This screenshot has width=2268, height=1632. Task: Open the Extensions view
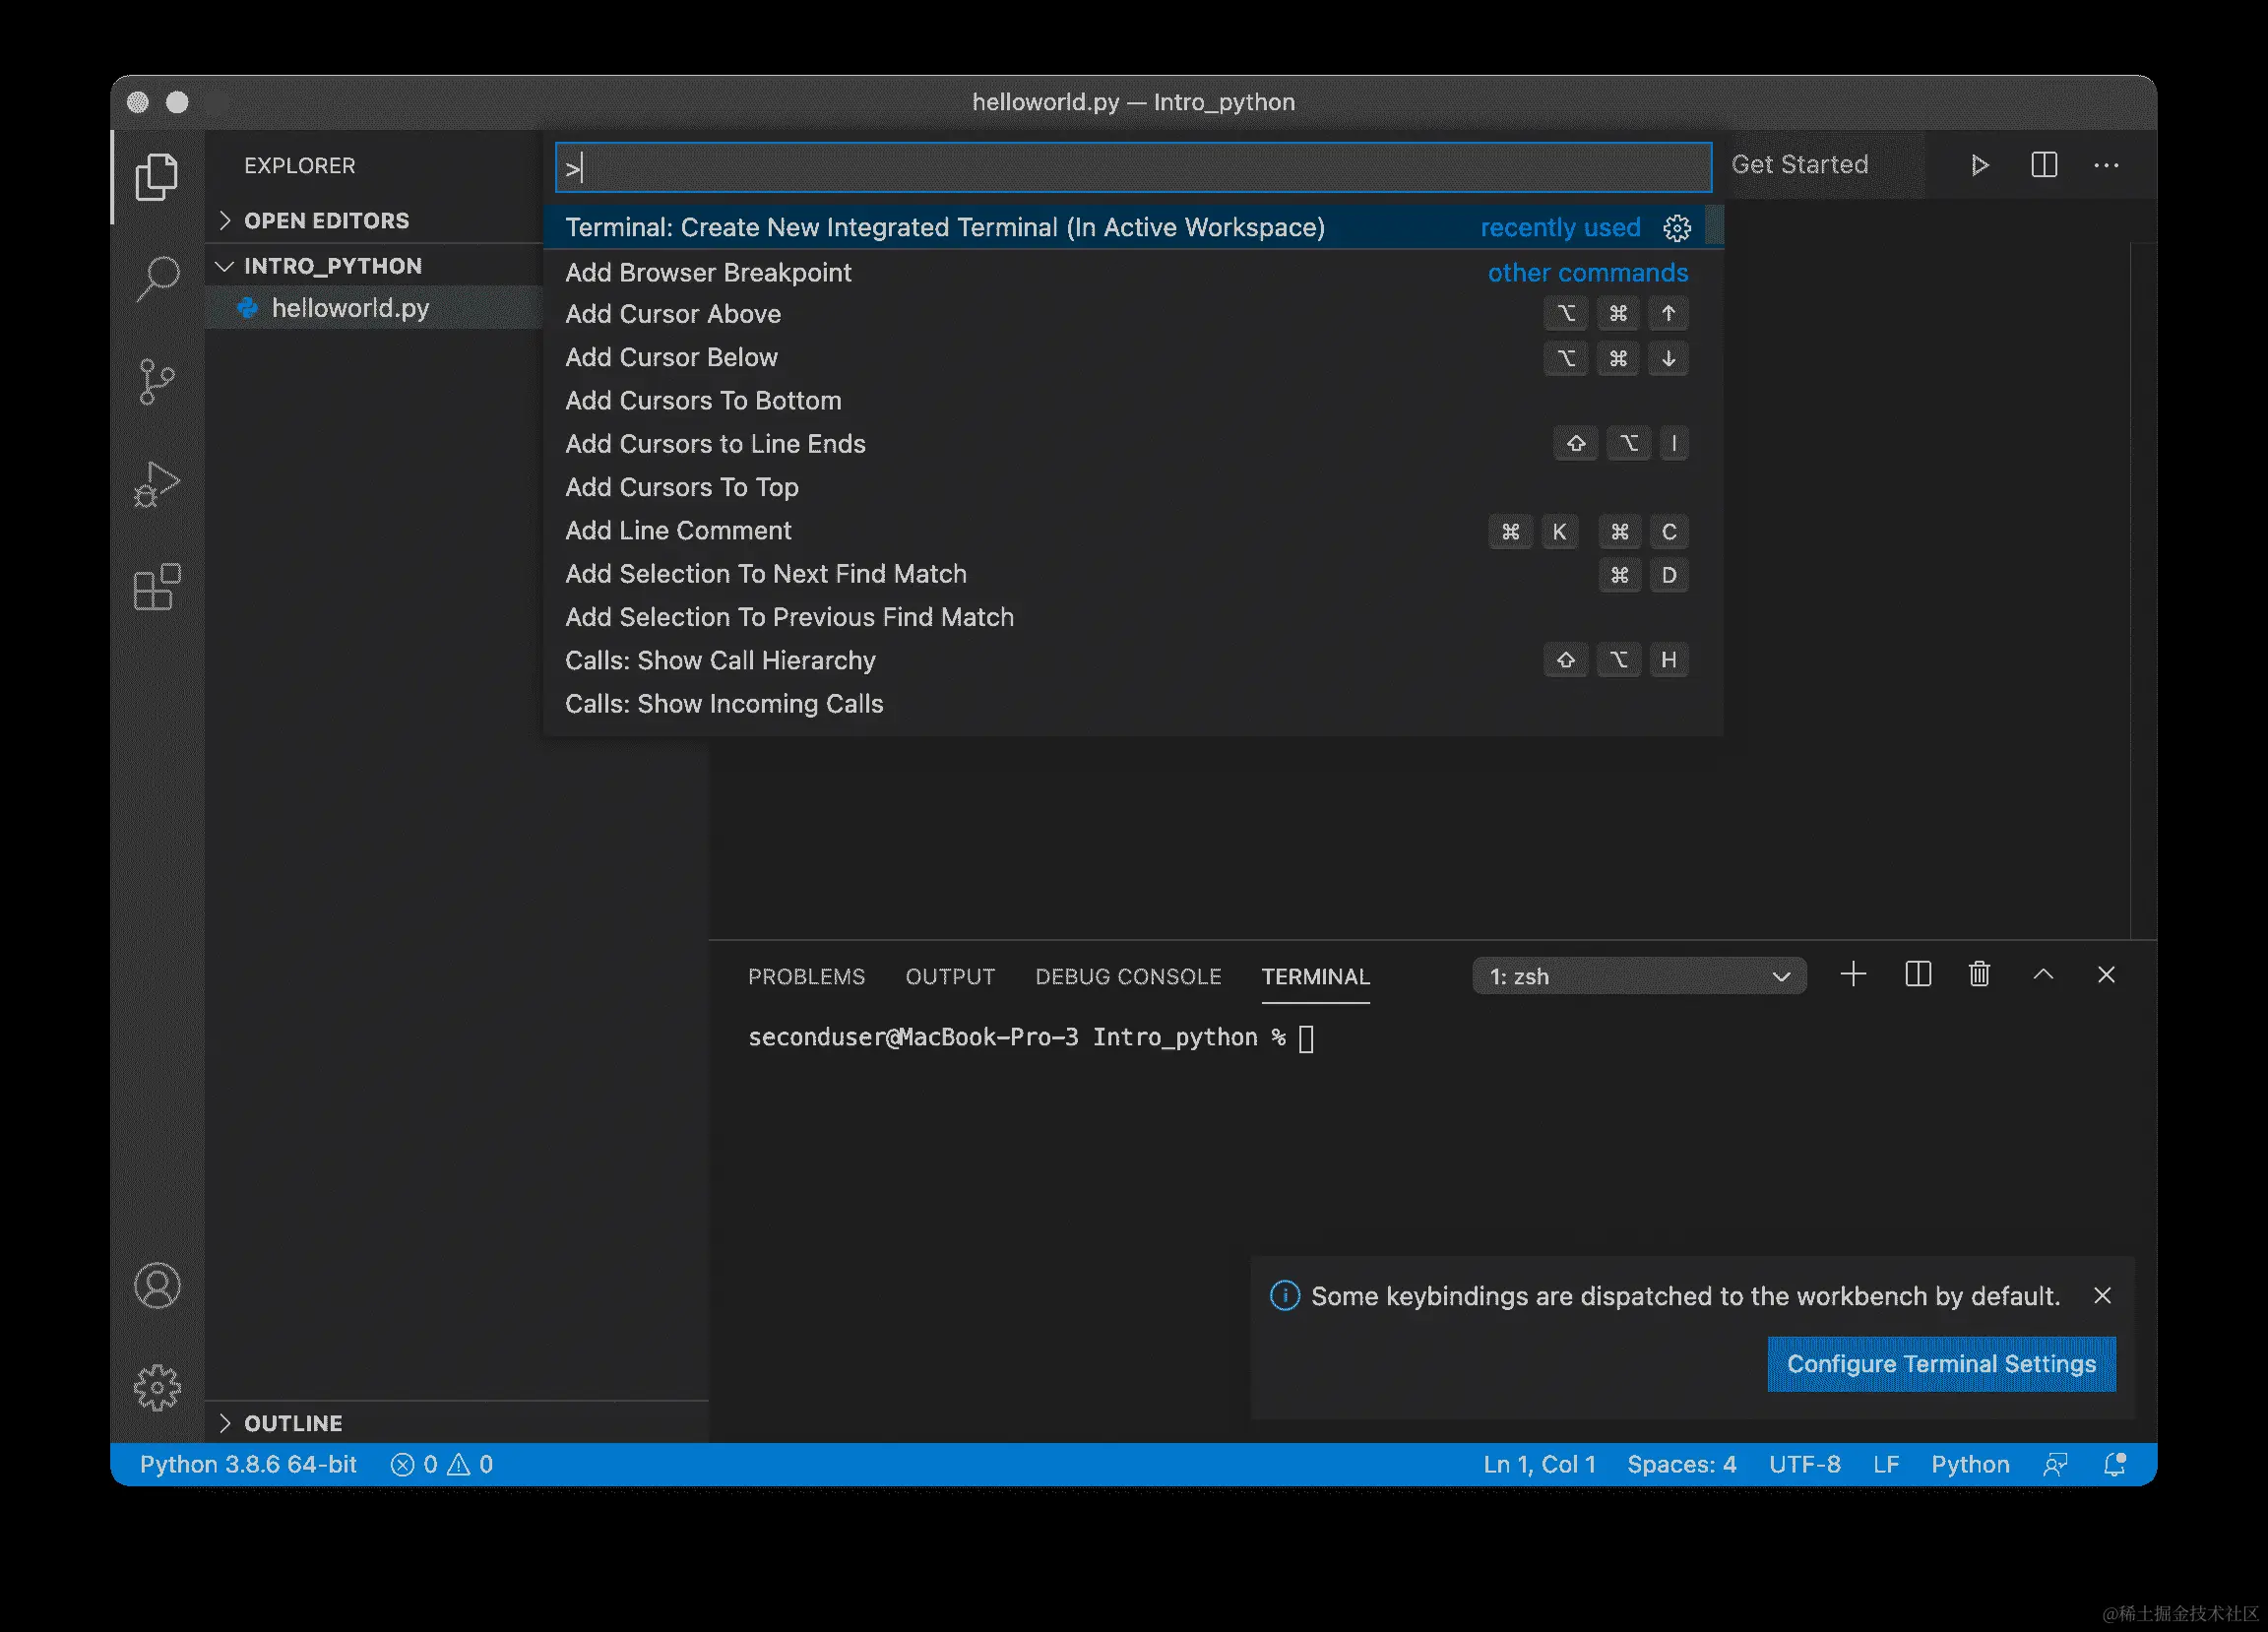(157, 587)
